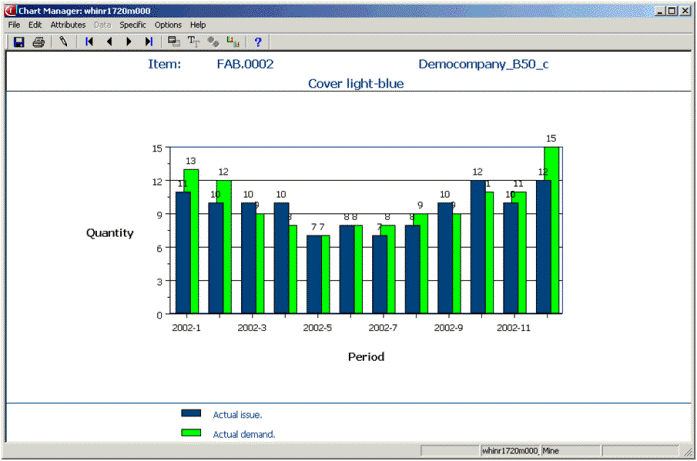Viewport: 697px width, 461px height.
Task: Click the green bar labeled 15
Action: (x=551, y=230)
